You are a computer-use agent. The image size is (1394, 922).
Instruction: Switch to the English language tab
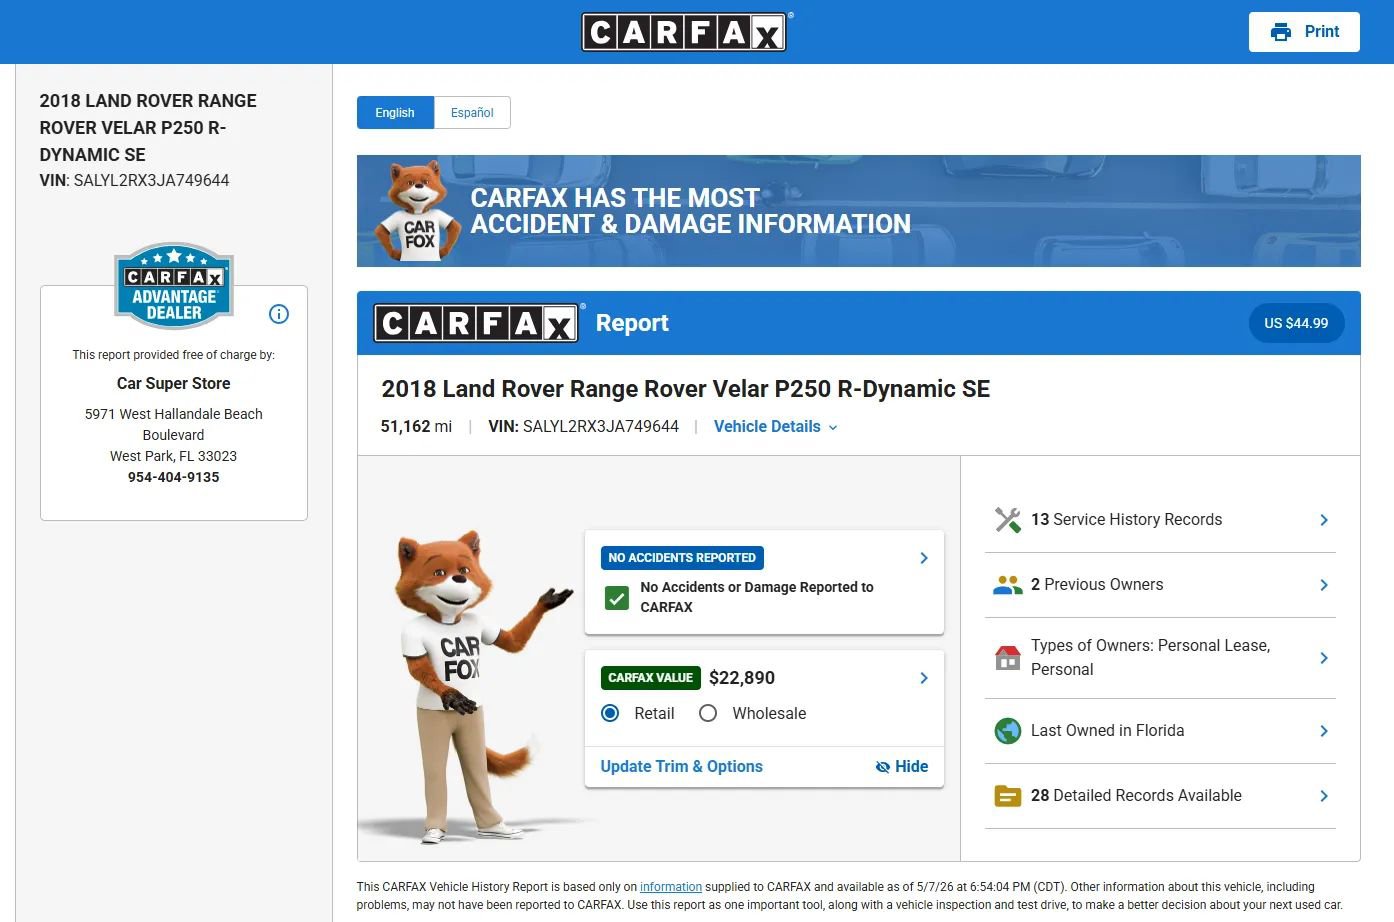click(395, 113)
